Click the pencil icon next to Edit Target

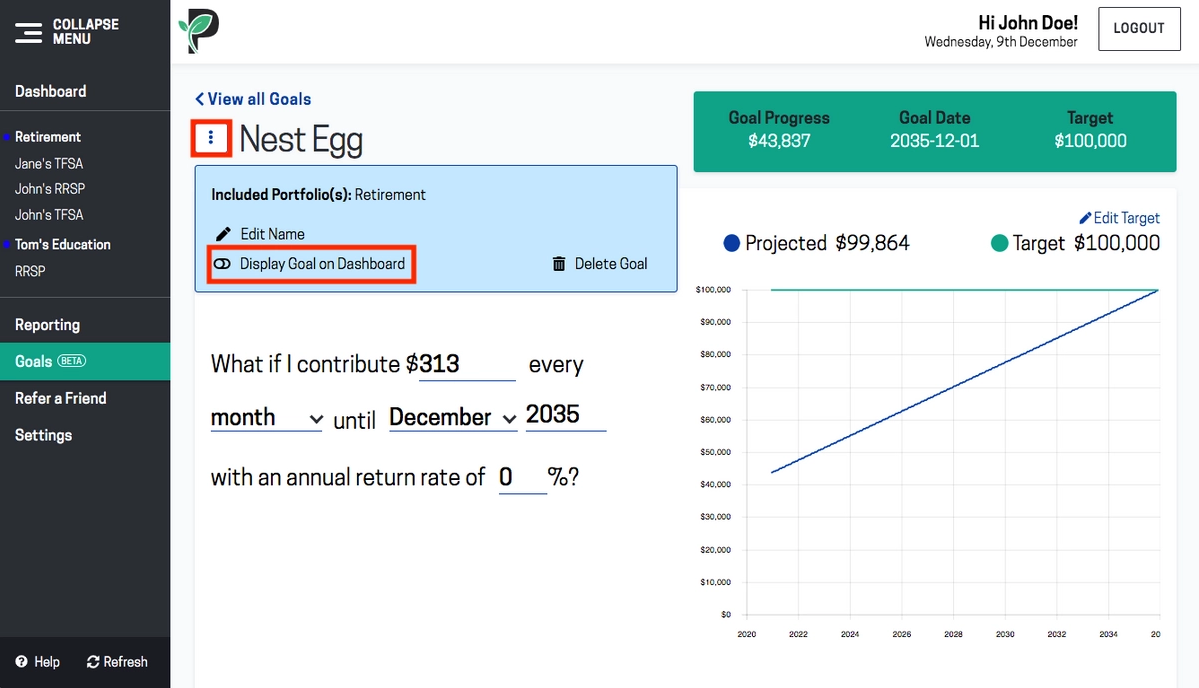pos(1085,218)
